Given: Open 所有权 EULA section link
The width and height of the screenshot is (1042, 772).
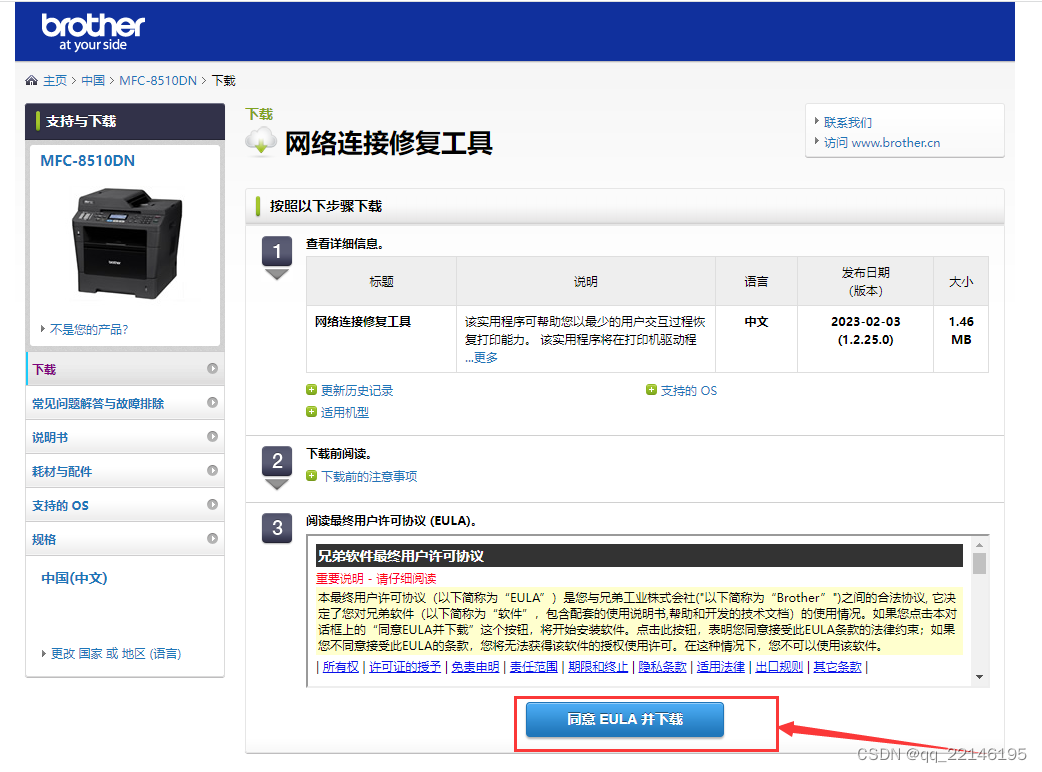Looking at the screenshot, I should 341,667.
